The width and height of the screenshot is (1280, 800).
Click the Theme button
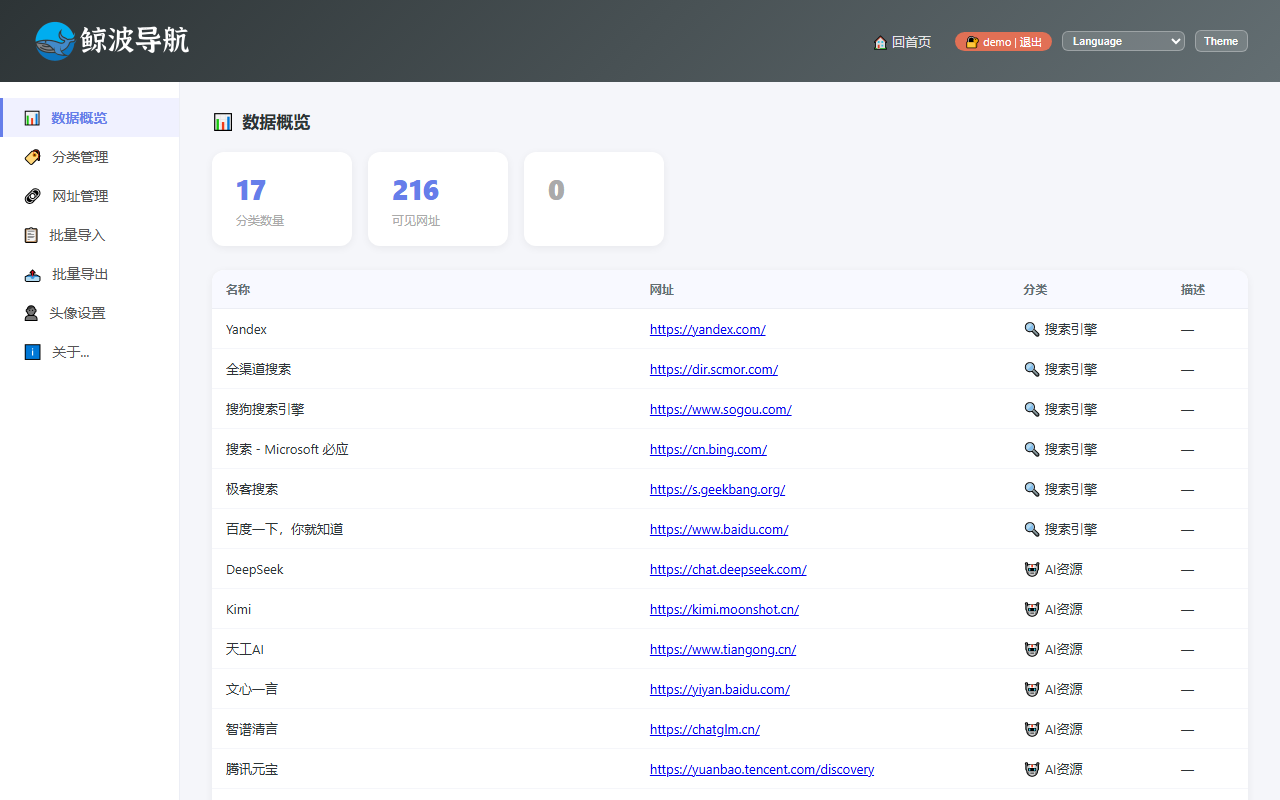tap(1221, 41)
